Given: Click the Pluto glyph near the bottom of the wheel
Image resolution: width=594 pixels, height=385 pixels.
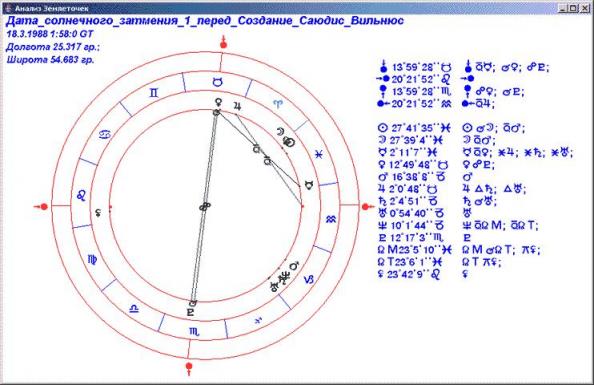Looking at the screenshot, I should (190, 313).
